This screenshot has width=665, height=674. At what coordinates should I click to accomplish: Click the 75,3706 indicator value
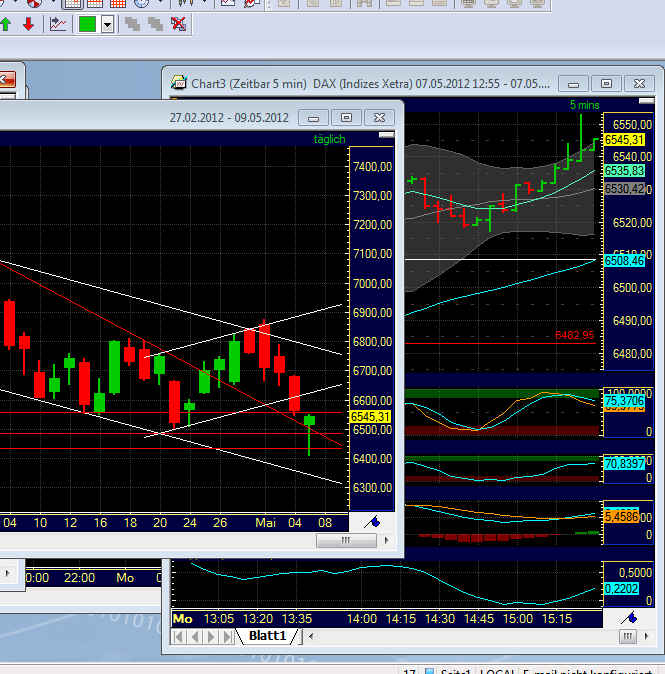tap(625, 401)
